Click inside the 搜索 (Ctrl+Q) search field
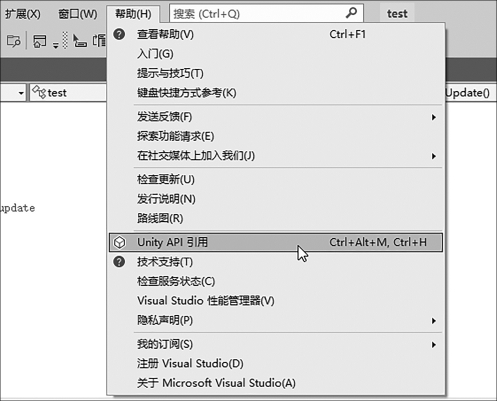This screenshot has width=497, height=401. pos(257,14)
